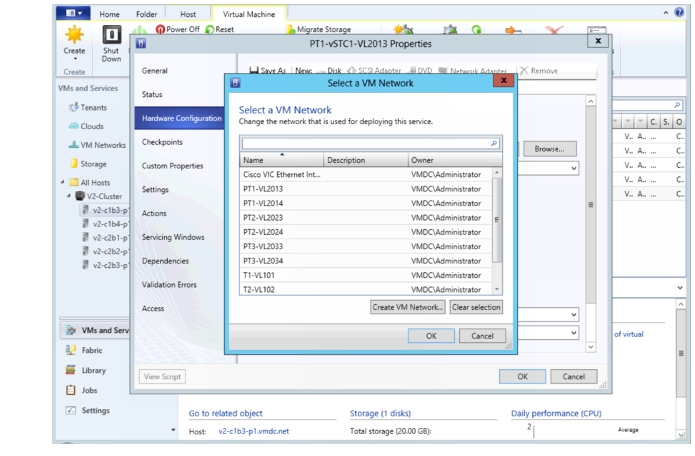Click the Clear selection button

coord(476,307)
